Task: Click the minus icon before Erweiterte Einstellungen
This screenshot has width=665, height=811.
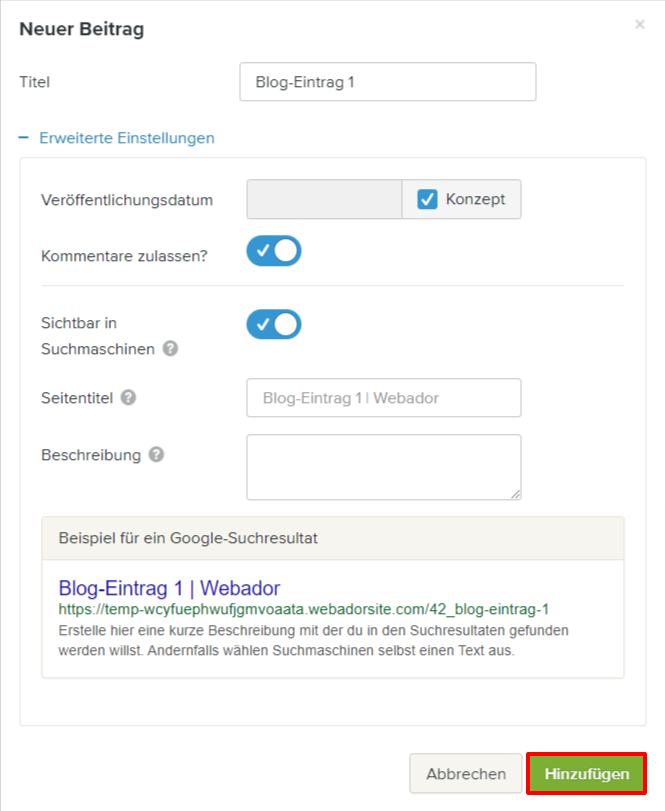Action: pyautogui.click(x=24, y=138)
